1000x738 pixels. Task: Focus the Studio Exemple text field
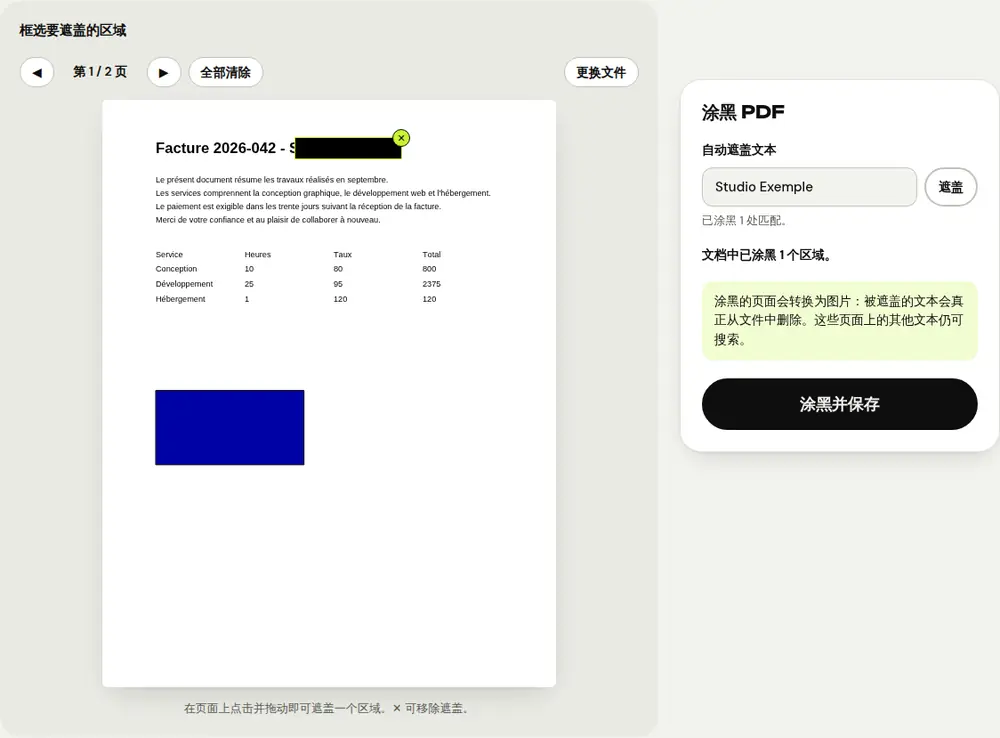(x=809, y=187)
